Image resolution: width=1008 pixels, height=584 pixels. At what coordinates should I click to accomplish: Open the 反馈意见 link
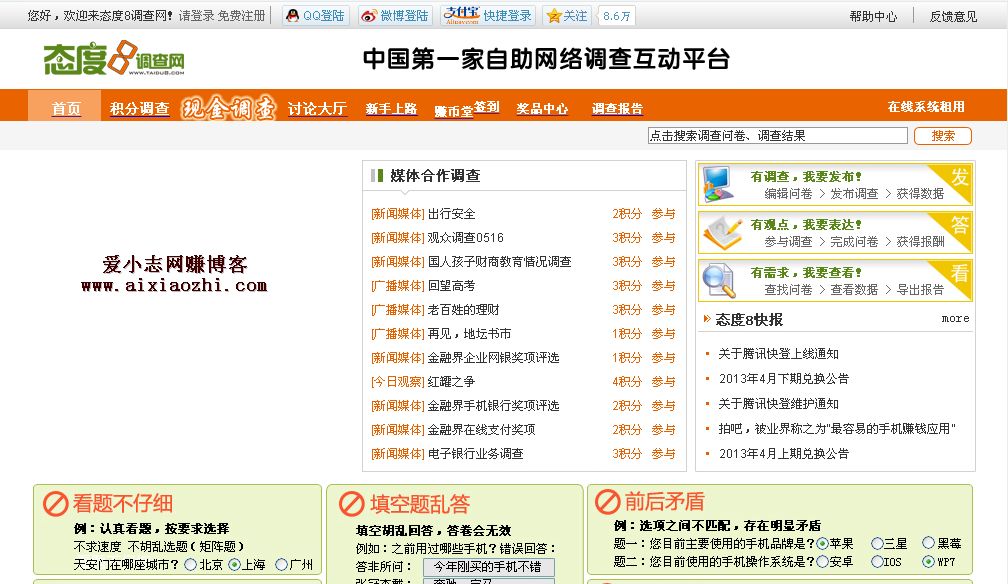(953, 17)
